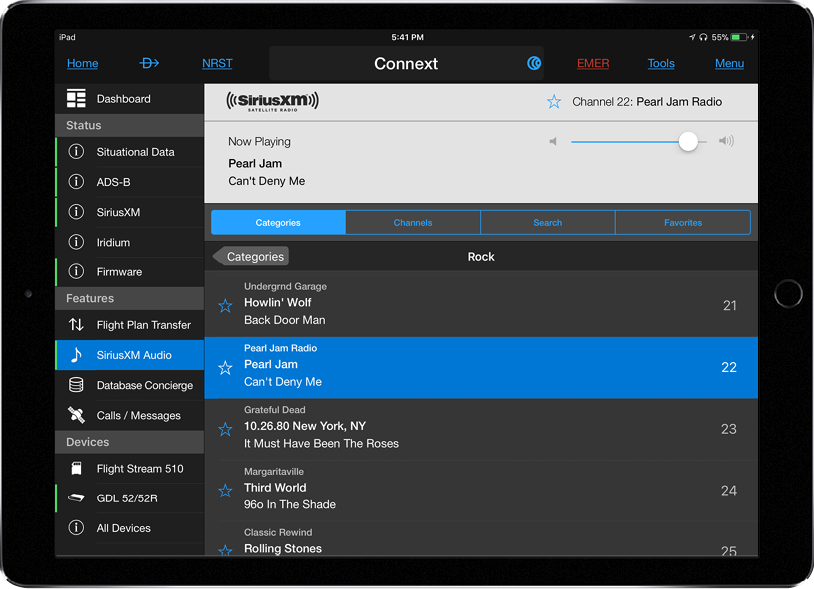Open the Home link
The height and width of the screenshot is (589, 814).
(83, 63)
